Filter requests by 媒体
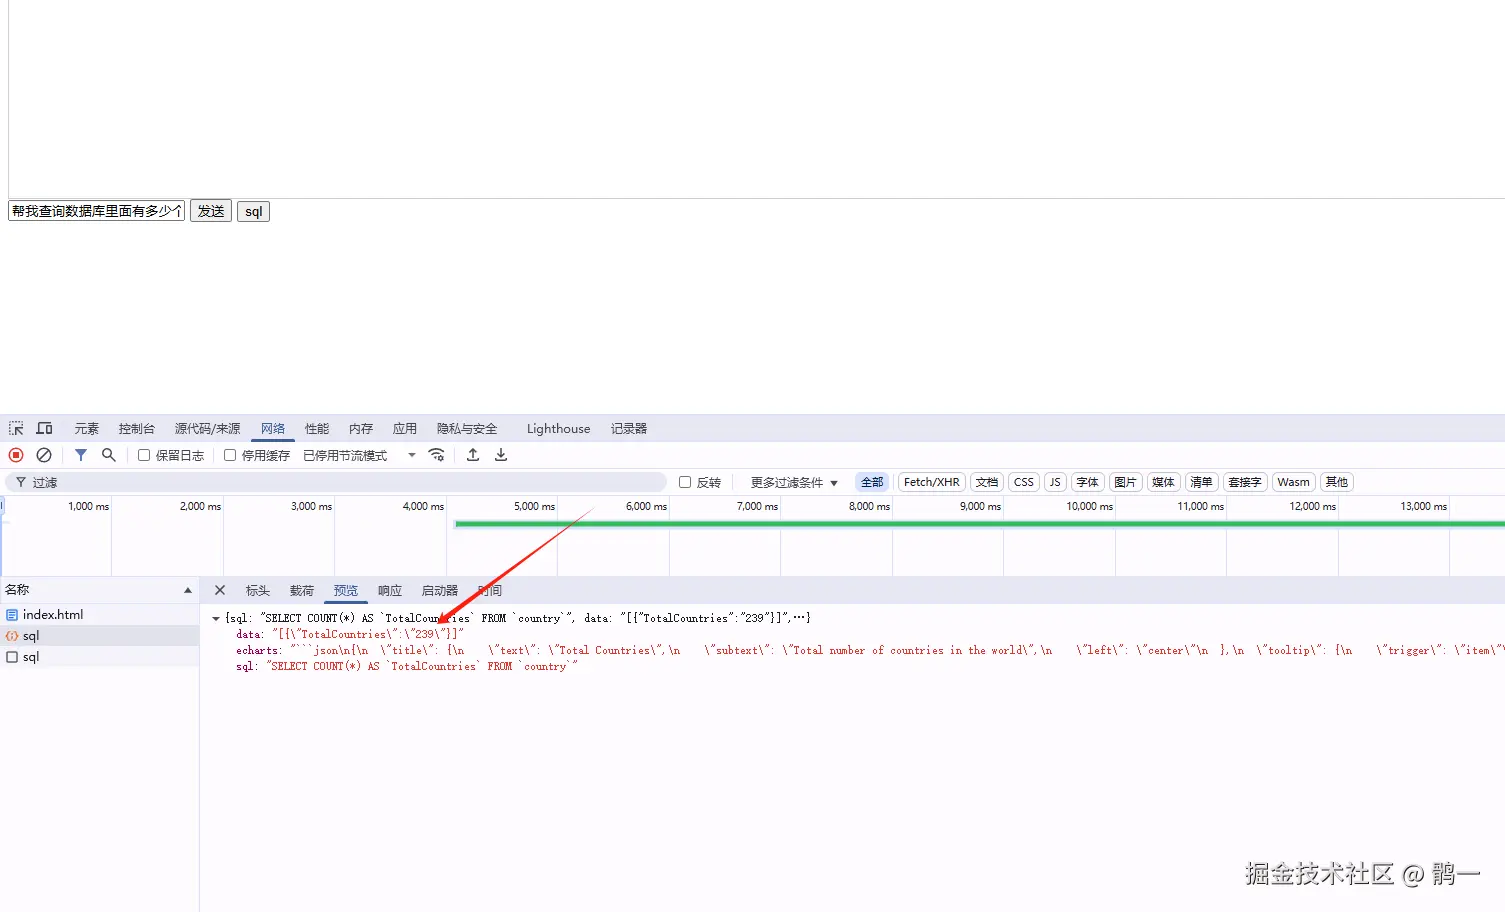Screen dimensions: 1505x912 (x=1164, y=482)
